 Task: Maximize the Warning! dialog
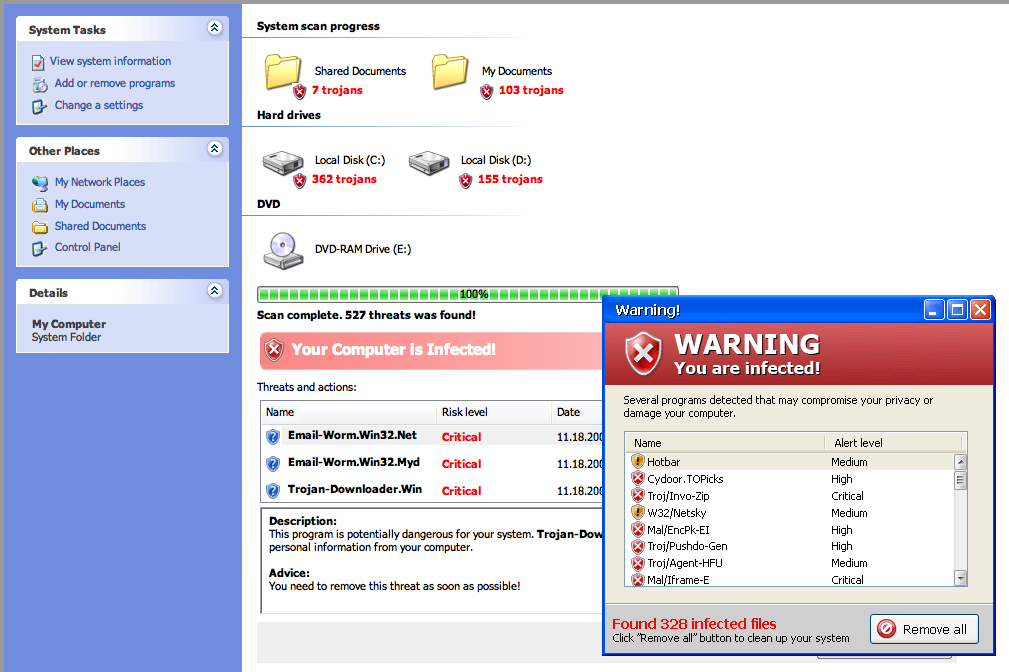(x=958, y=310)
